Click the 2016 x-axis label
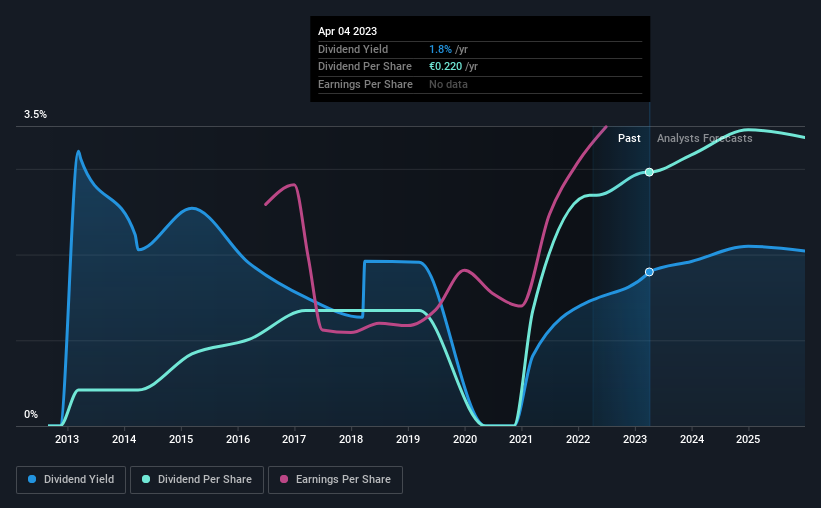 coord(238,439)
